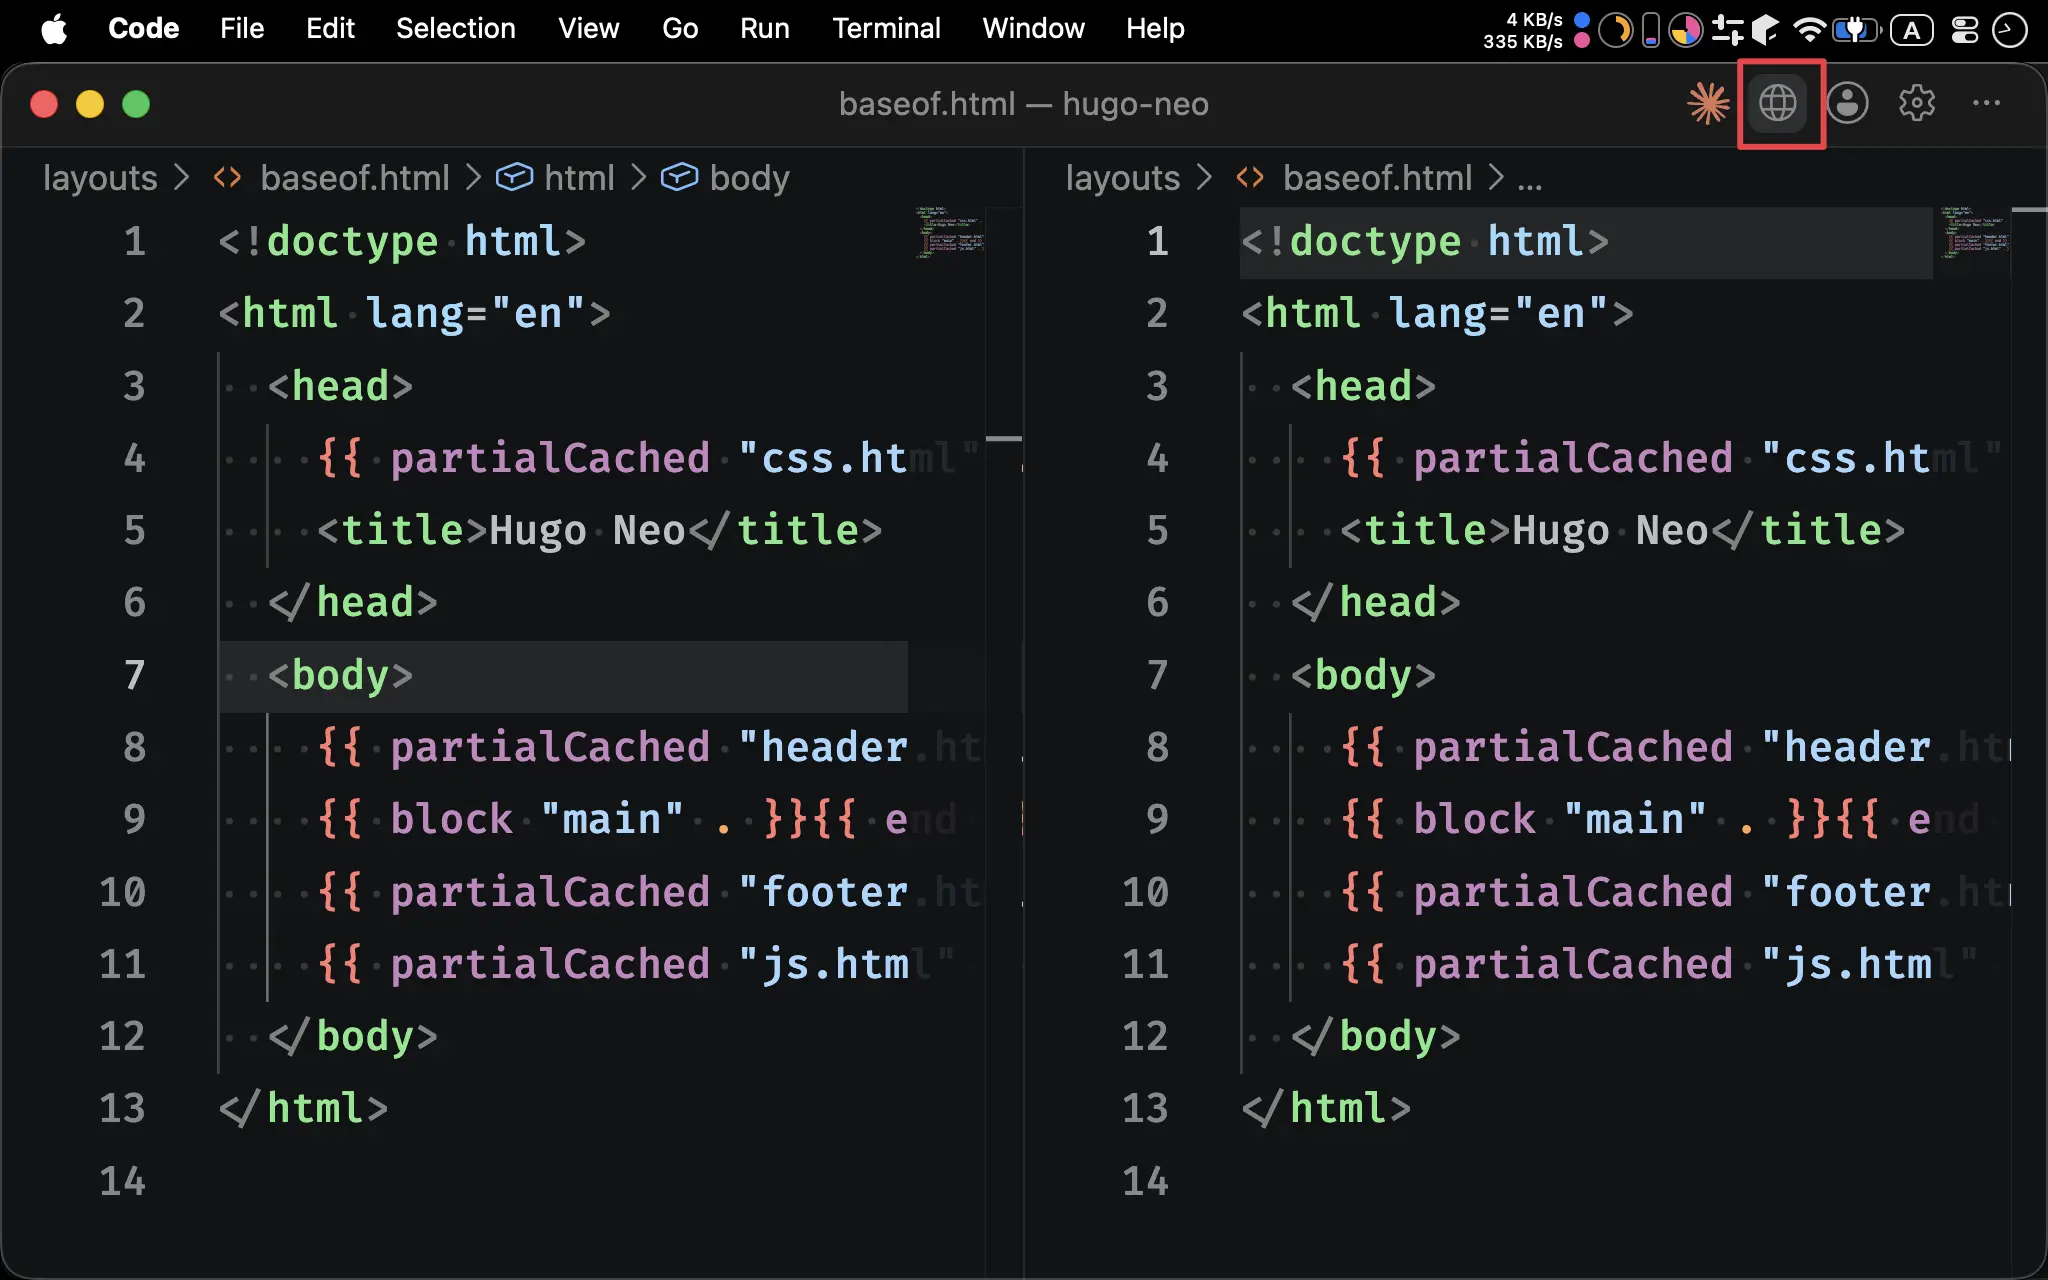2048x1280 pixels.
Task: Click partialCached "header line in left editor
Action: [649, 747]
